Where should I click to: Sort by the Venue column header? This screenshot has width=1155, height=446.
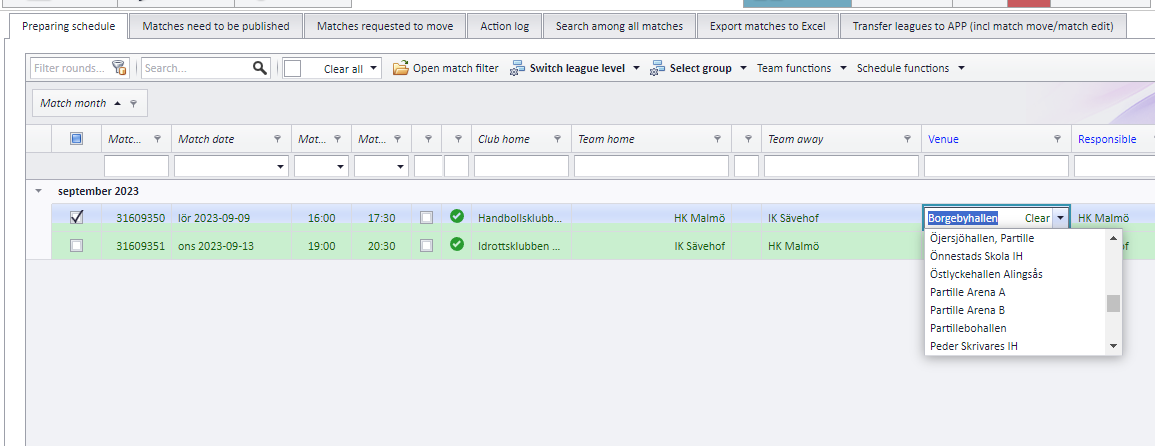[943, 139]
